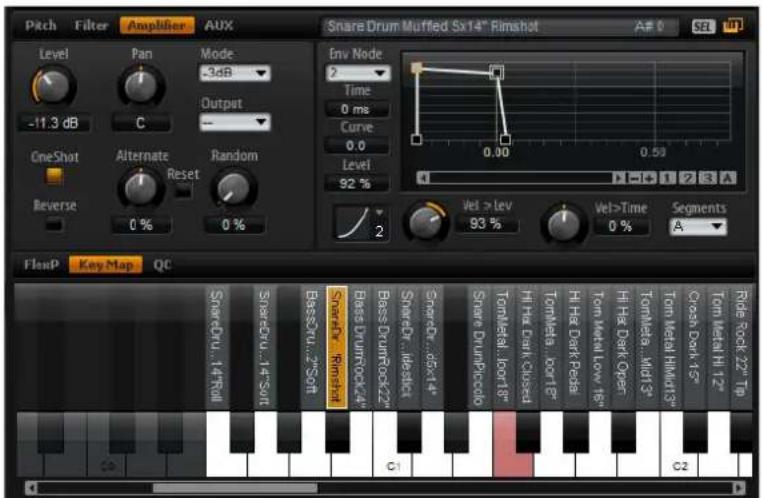Select the Ride Rock 22" Tip mapping

pyautogui.click(x=742, y=347)
